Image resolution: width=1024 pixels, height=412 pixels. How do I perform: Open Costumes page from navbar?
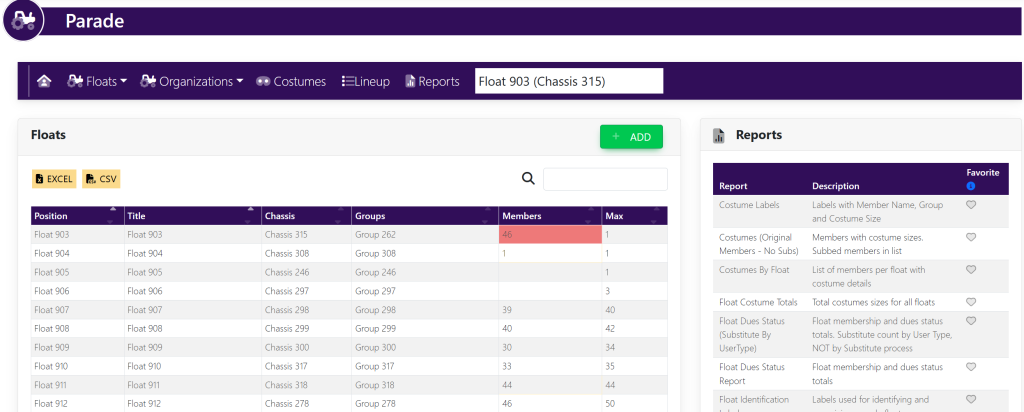(291, 82)
